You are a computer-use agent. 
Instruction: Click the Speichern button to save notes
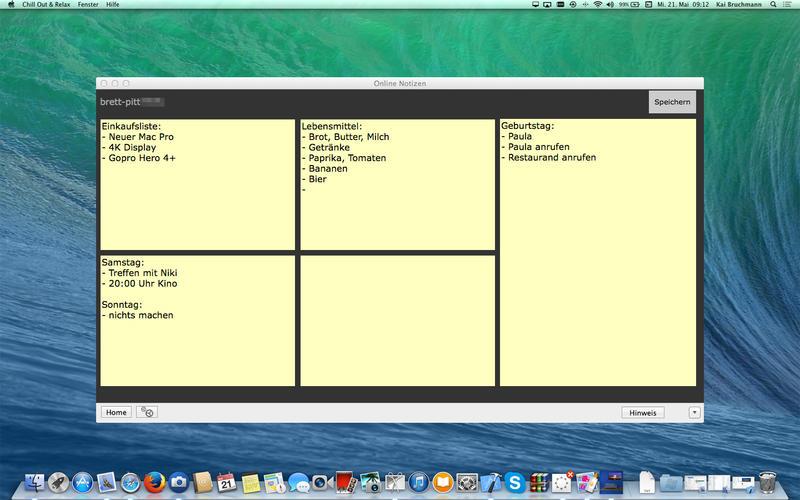(672, 102)
